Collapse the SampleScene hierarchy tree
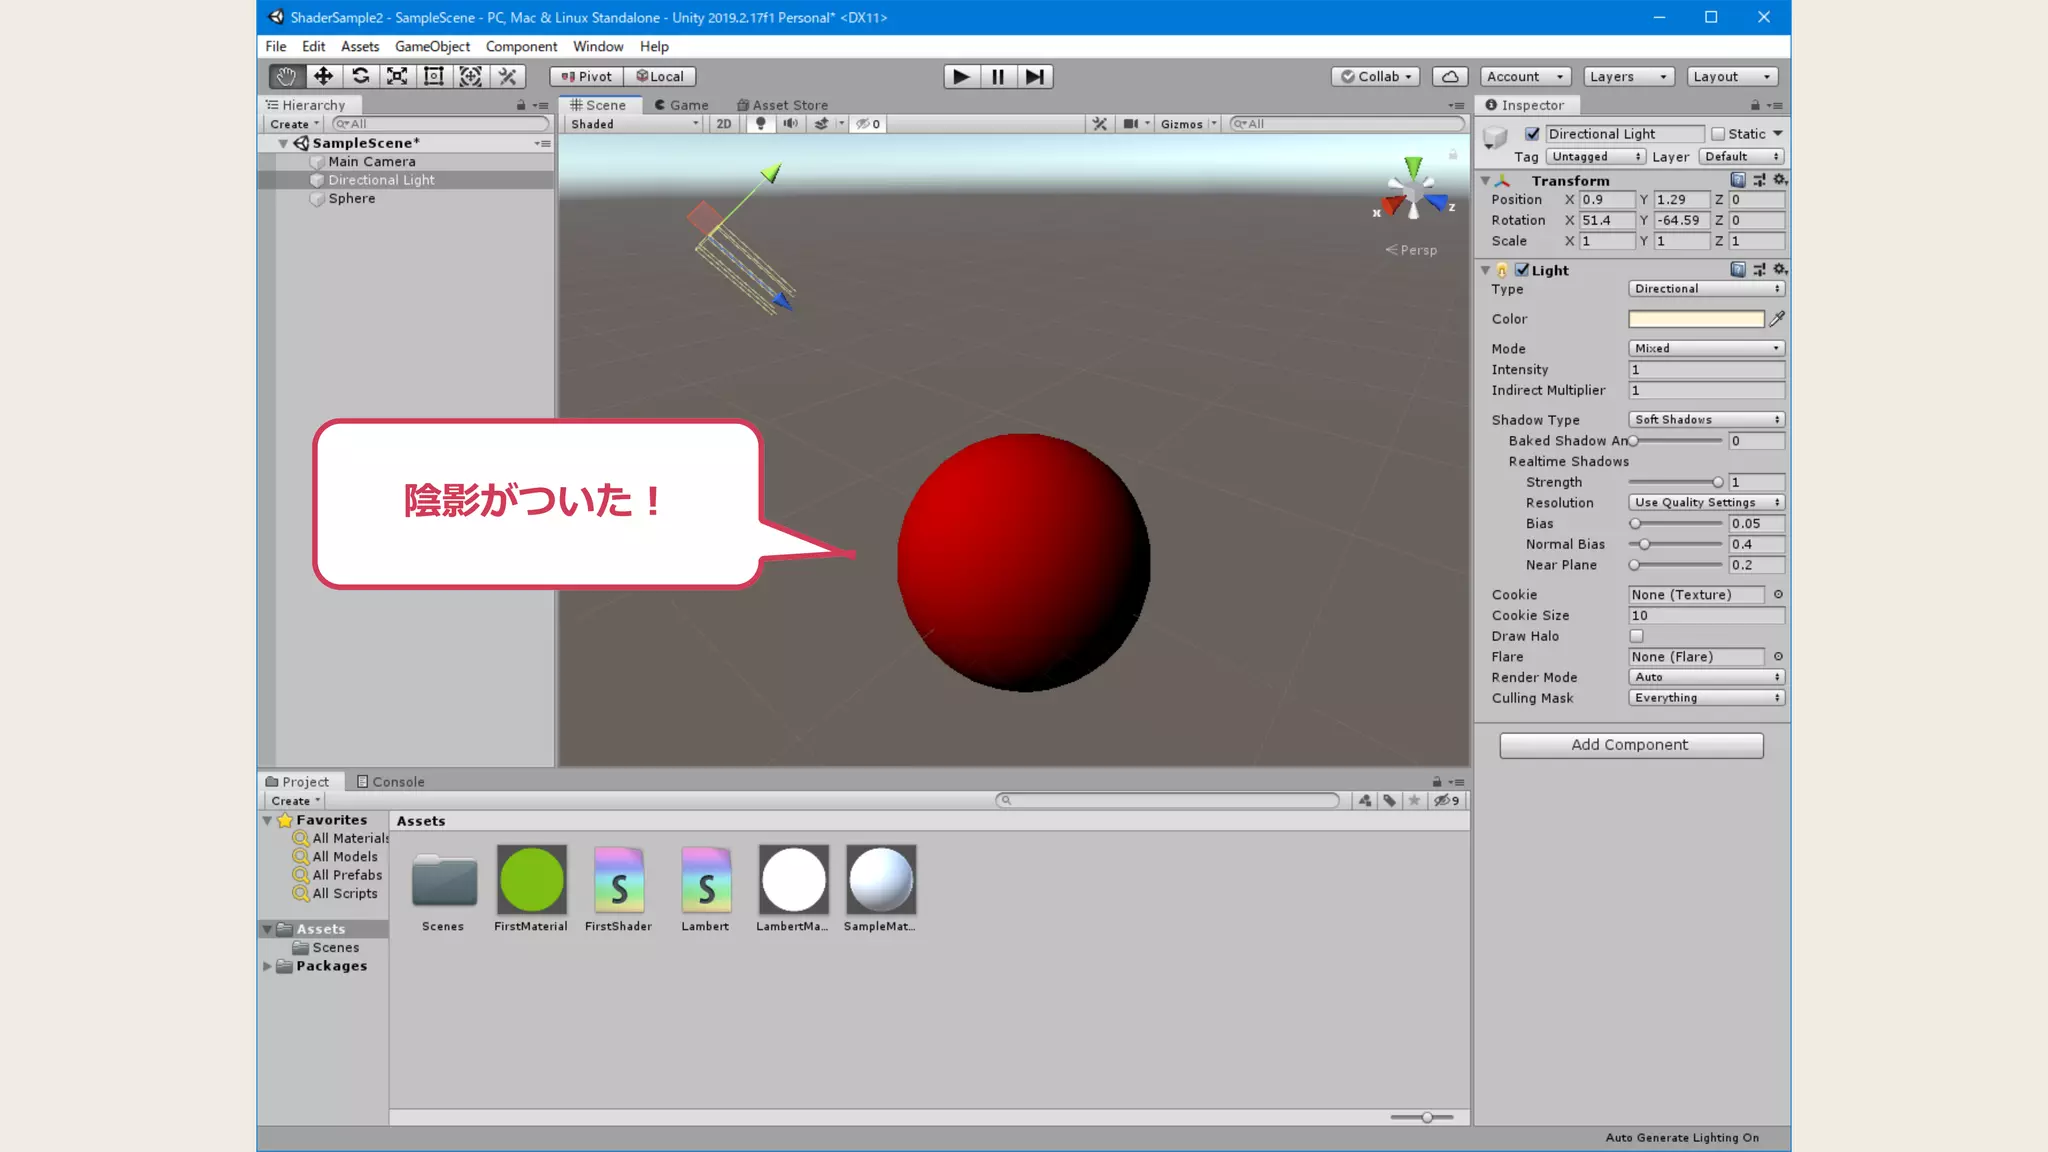 point(283,143)
